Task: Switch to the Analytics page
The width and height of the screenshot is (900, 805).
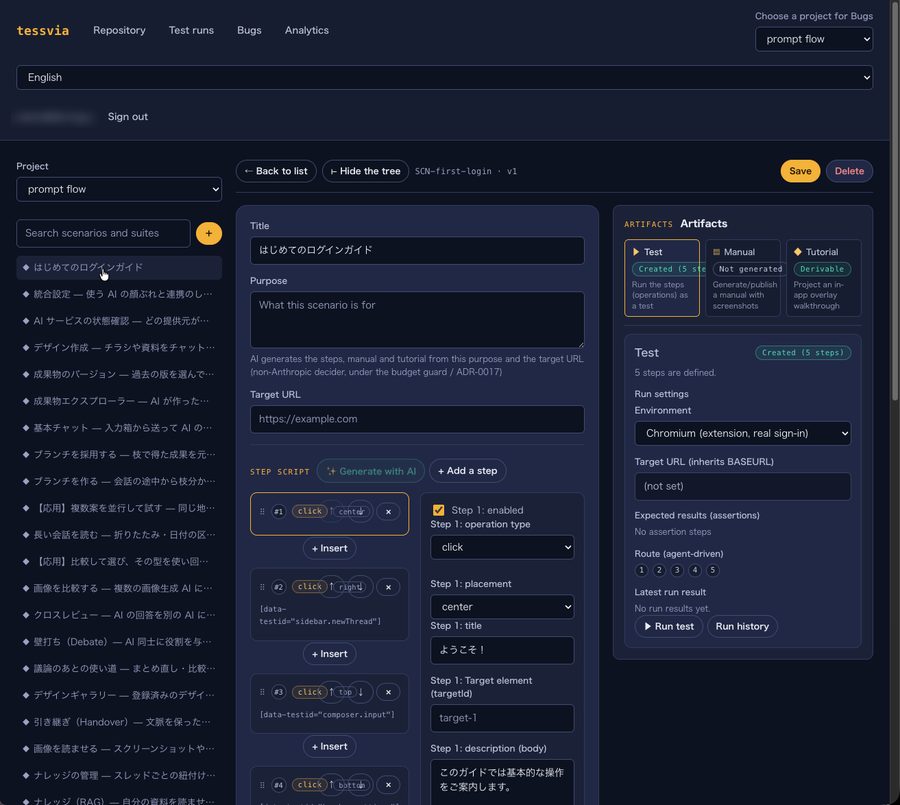Action: point(307,30)
